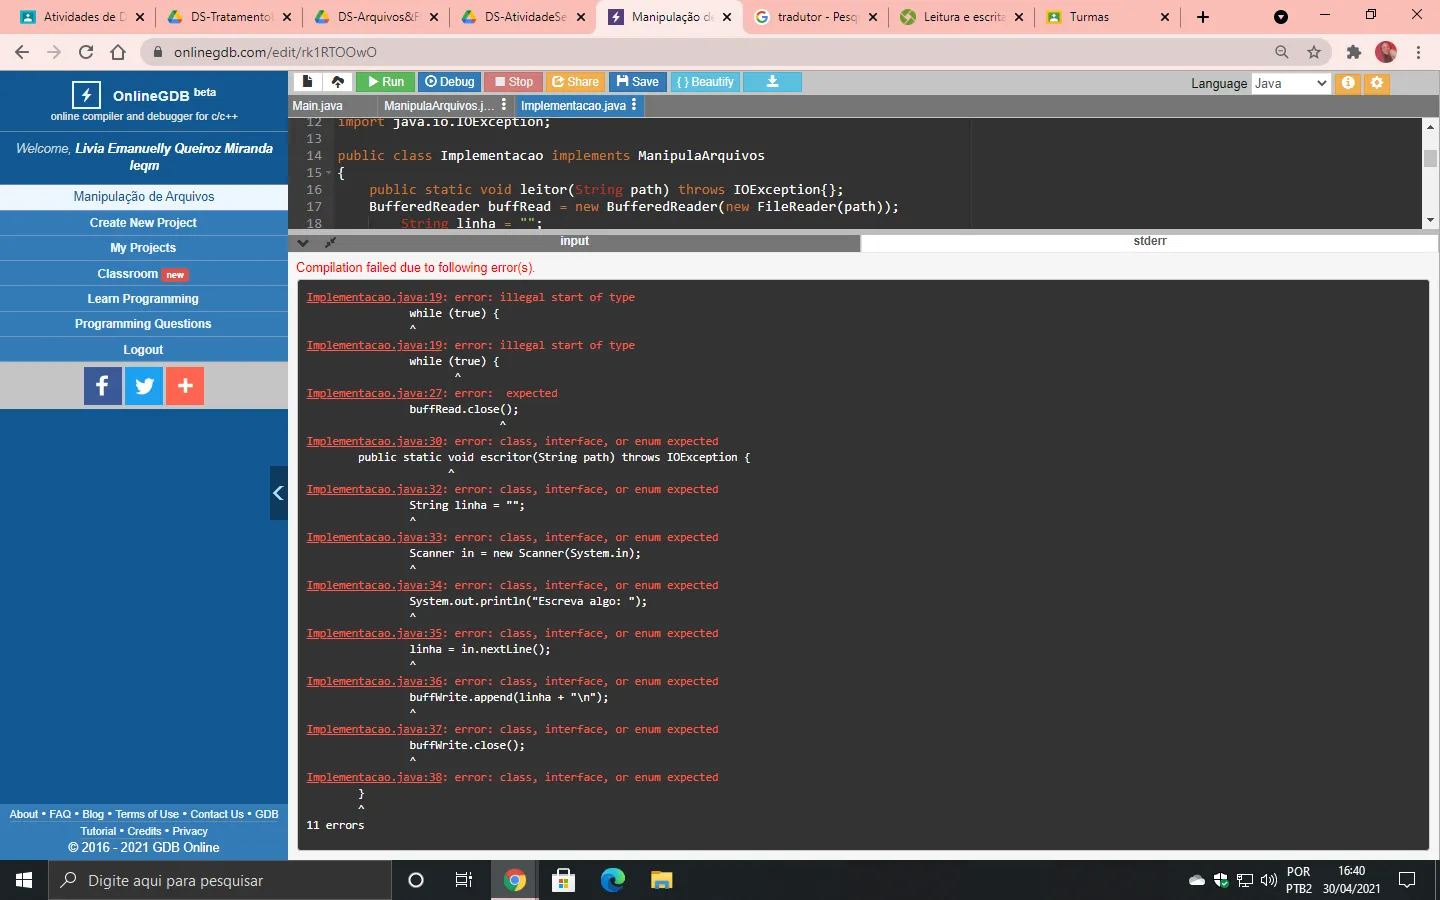Viewport: 1440px width, 900px height.
Task: Click the Windows taskbar search box
Action: click(x=220, y=880)
